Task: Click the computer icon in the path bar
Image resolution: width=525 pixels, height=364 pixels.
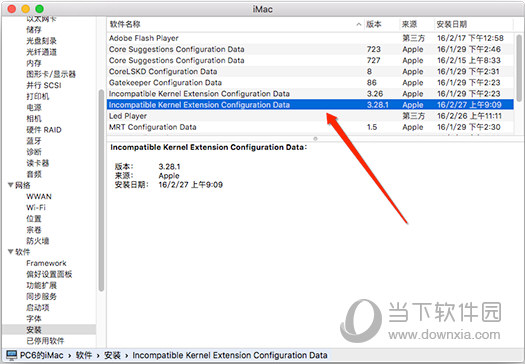Action: click(11, 355)
